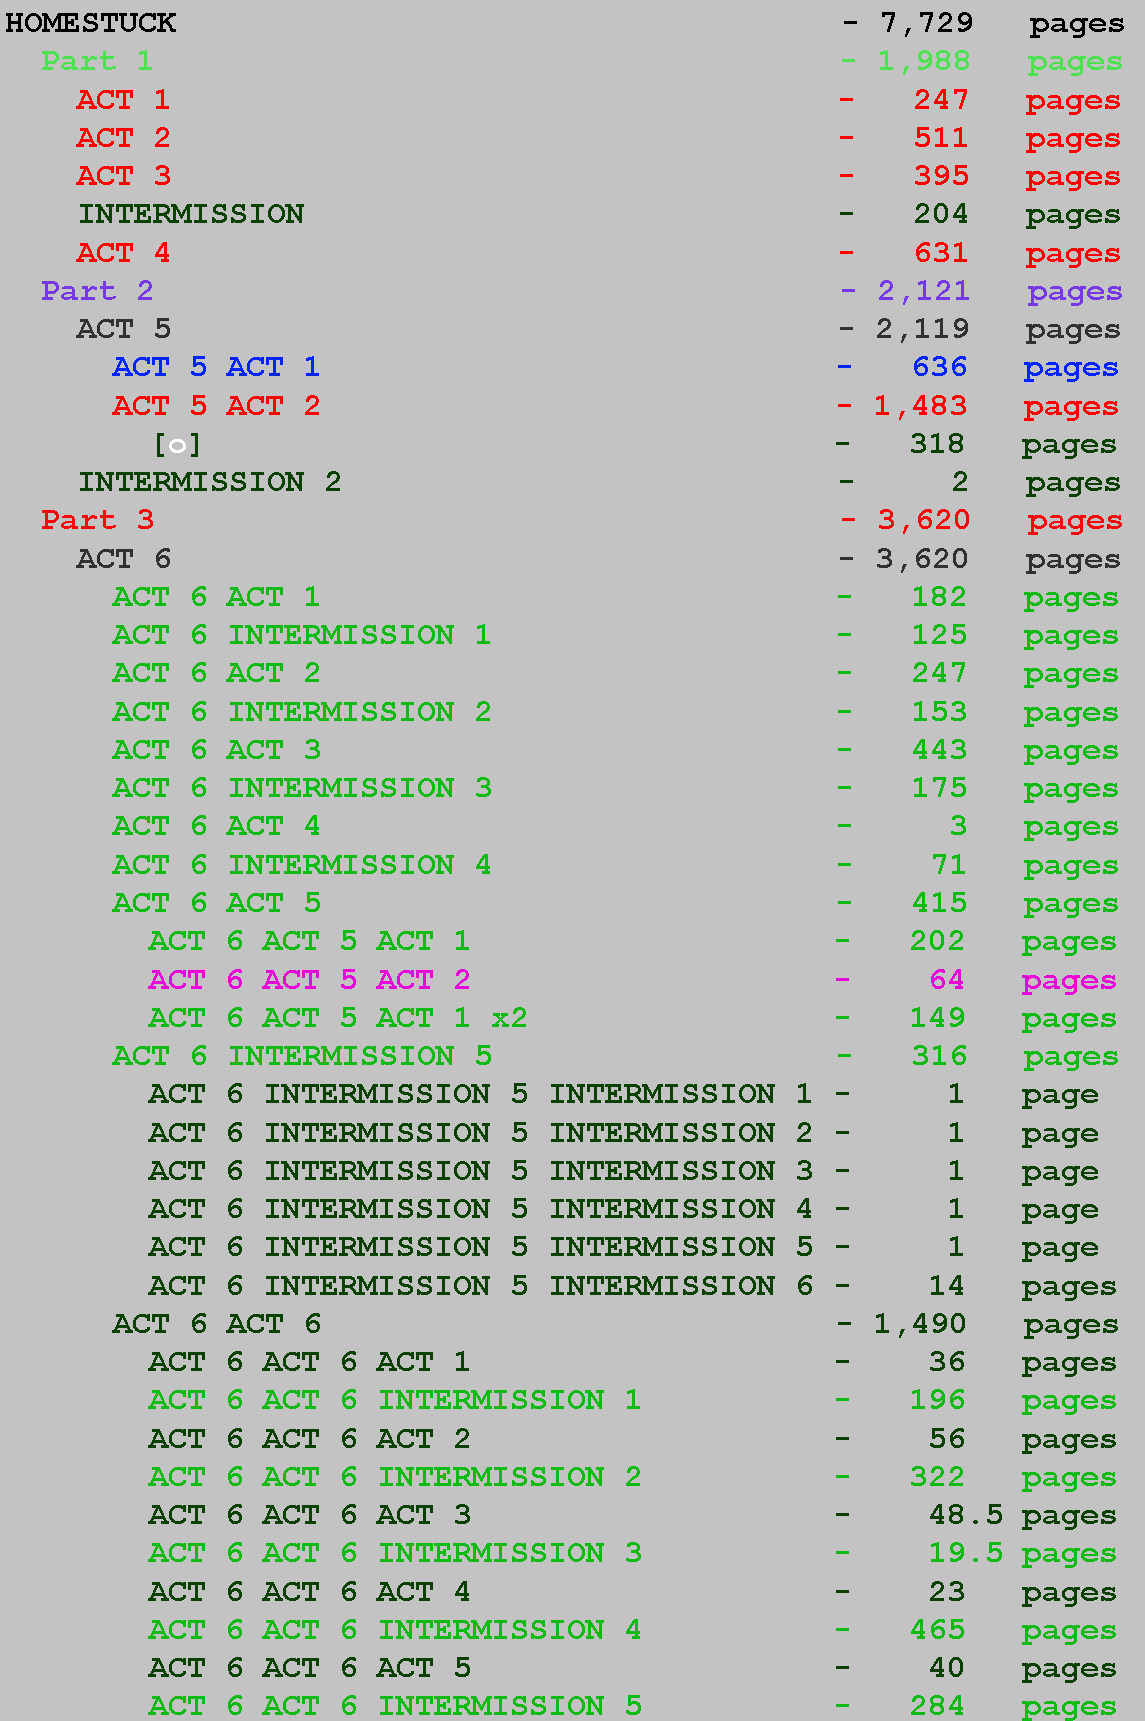Click the green '322' page count
The height and width of the screenshot is (1721, 1145).
[937, 1477]
